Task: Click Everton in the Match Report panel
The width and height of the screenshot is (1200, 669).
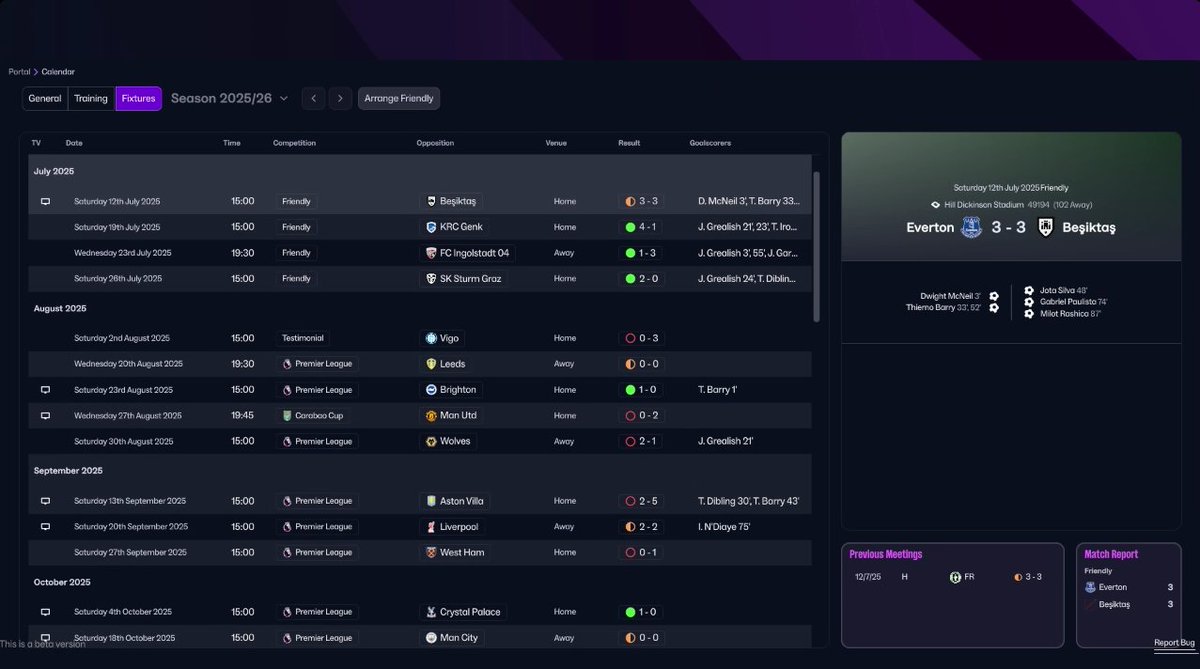Action: click(1113, 587)
